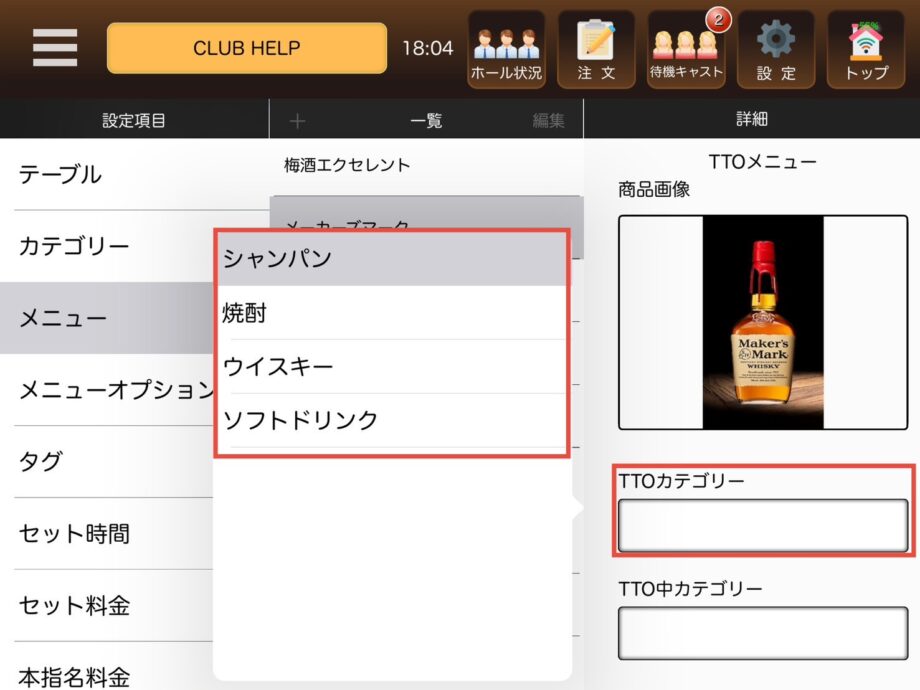The image size is (920, 690).
Task: Pick ウイスキー from the popup list
Action: [390, 367]
